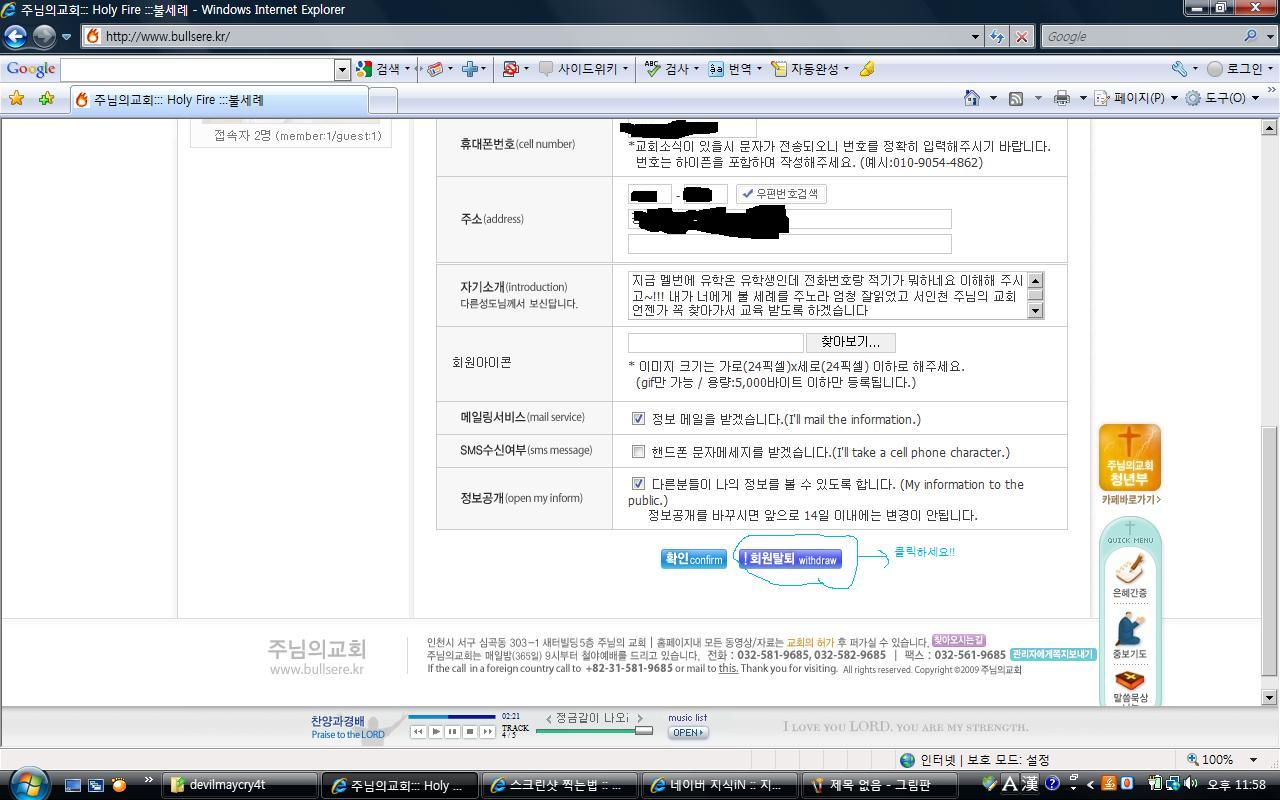This screenshot has width=1280, height=800.
Task: Click the member icon file path field
Action: click(x=715, y=342)
